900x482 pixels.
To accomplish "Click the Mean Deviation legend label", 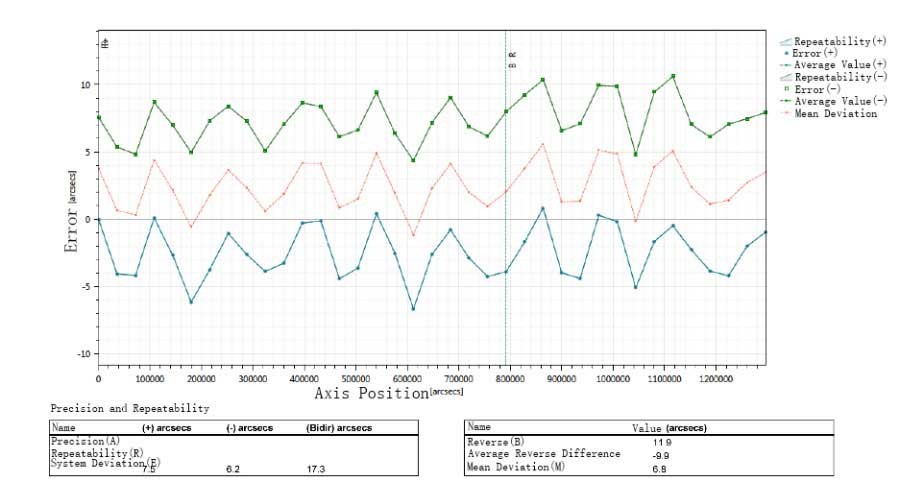I will click(835, 114).
